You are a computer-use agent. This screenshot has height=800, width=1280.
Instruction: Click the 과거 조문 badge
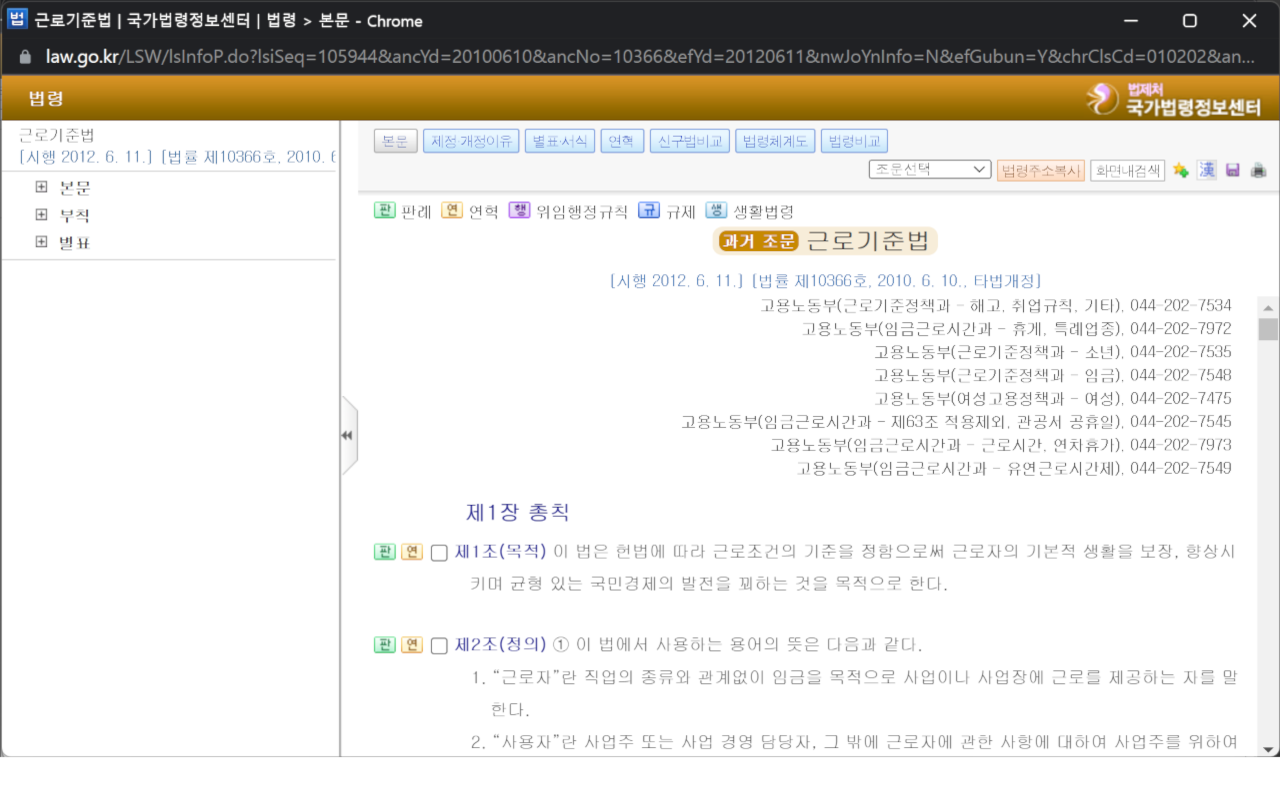coord(757,241)
